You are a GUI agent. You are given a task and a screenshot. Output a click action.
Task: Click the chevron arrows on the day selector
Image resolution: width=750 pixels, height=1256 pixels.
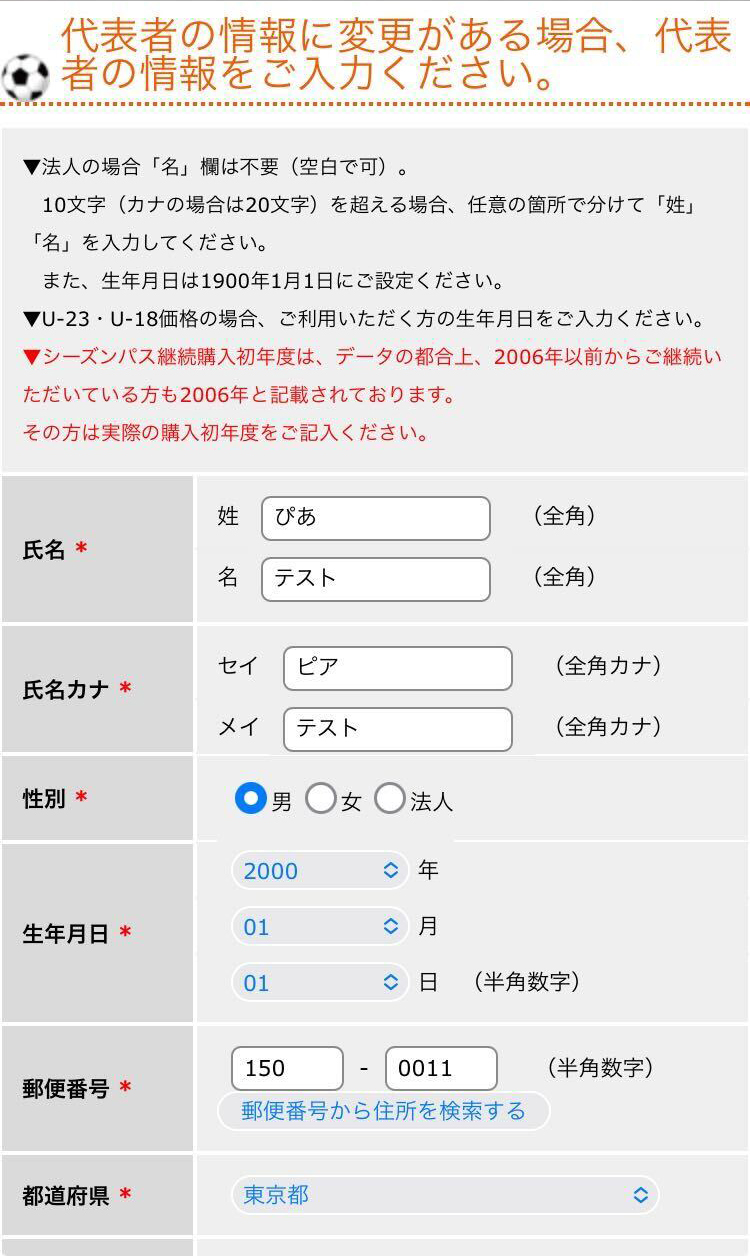391,983
